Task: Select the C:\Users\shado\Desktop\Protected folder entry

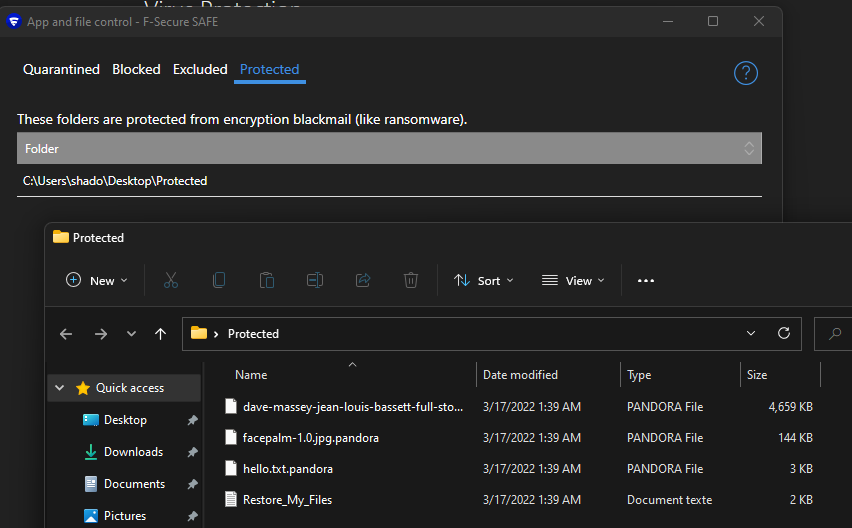Action: tap(389, 181)
